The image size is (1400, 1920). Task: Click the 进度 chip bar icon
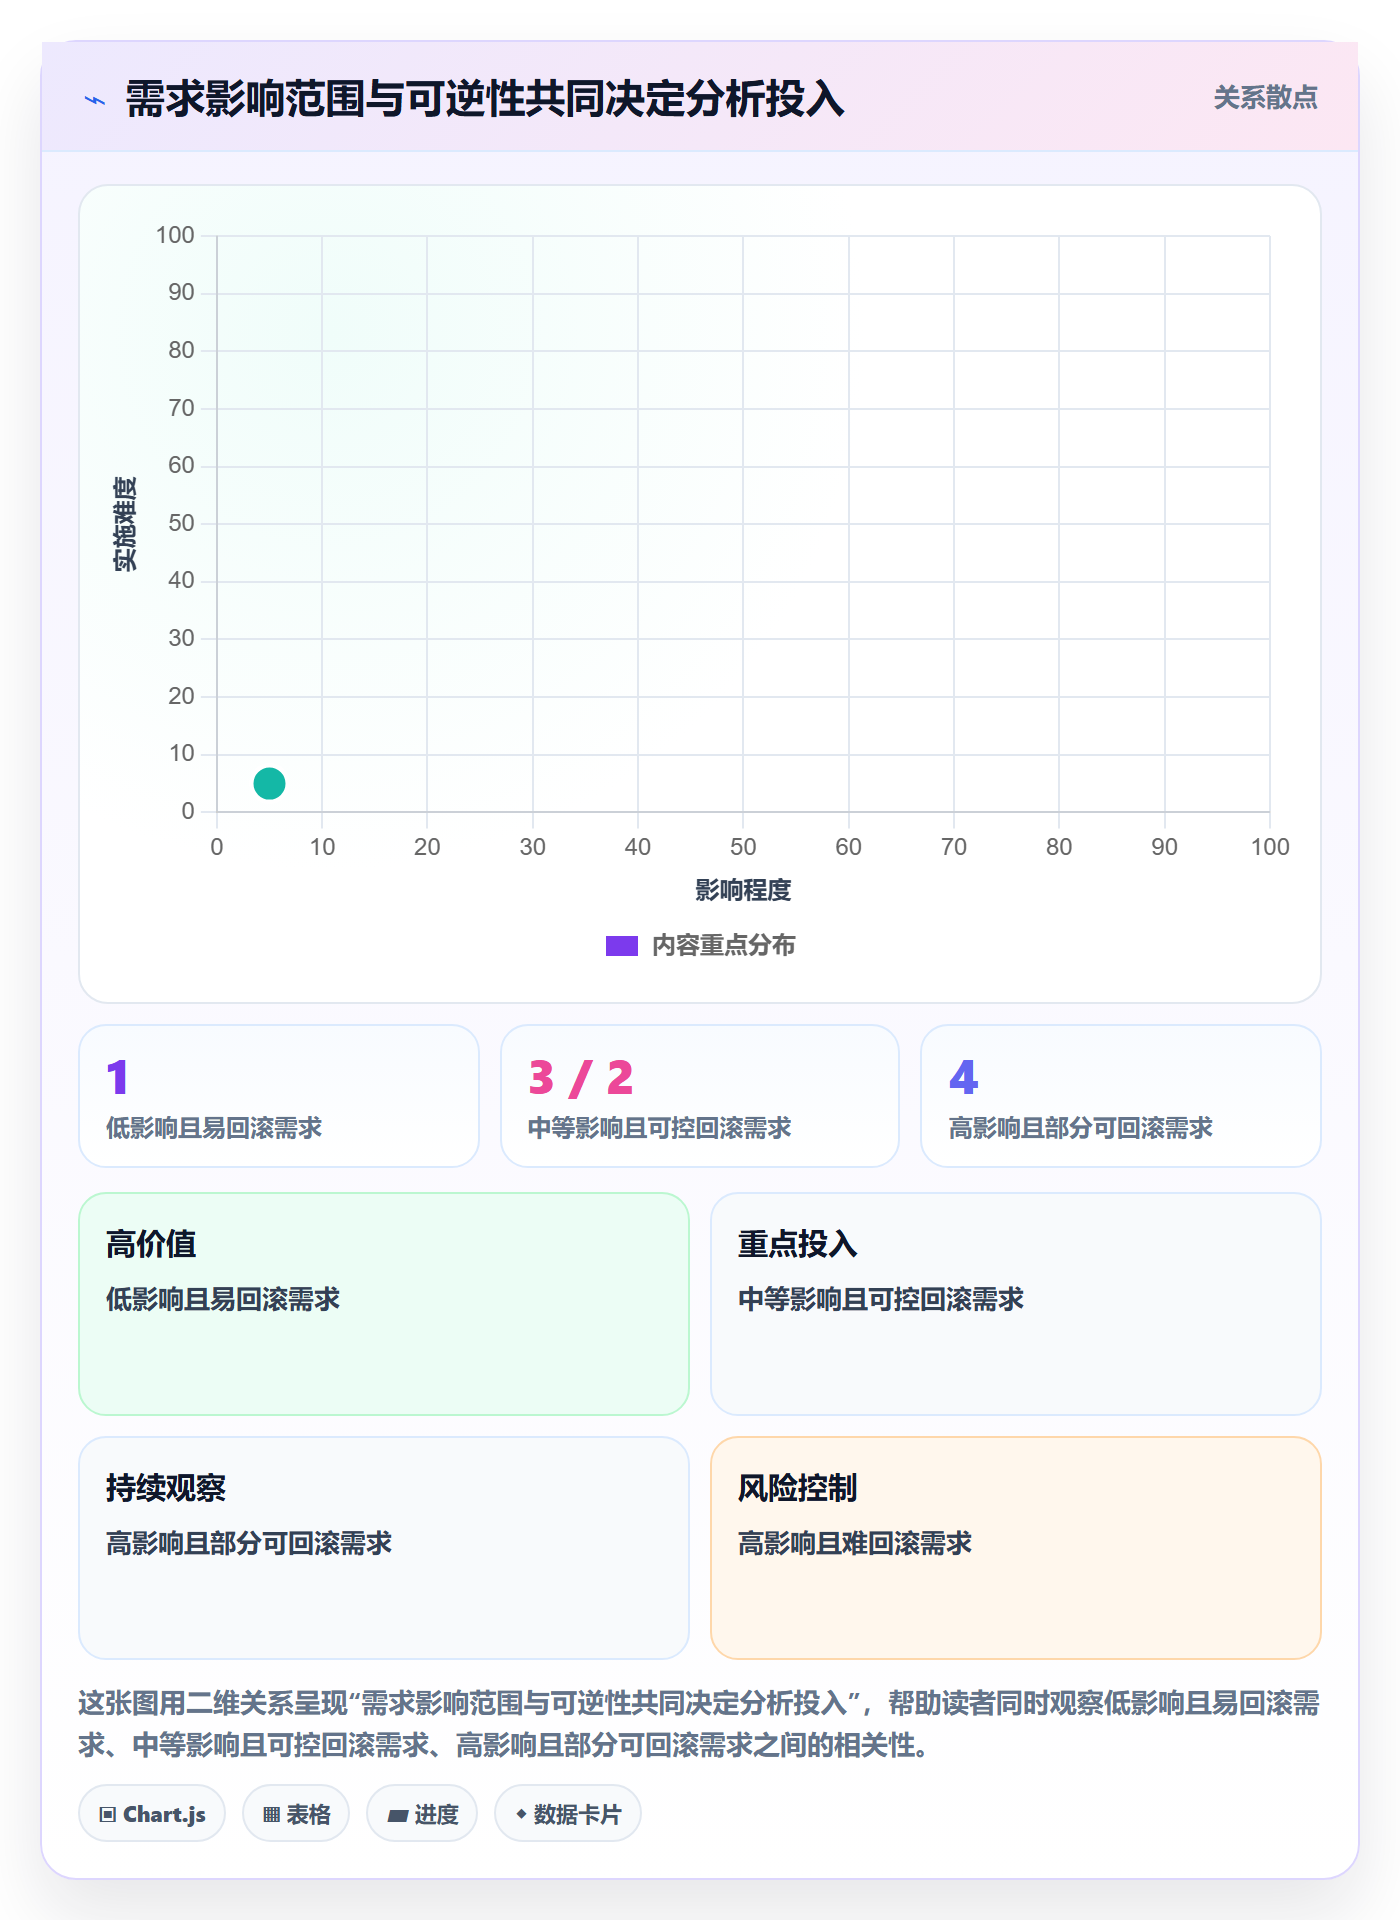(x=397, y=1816)
